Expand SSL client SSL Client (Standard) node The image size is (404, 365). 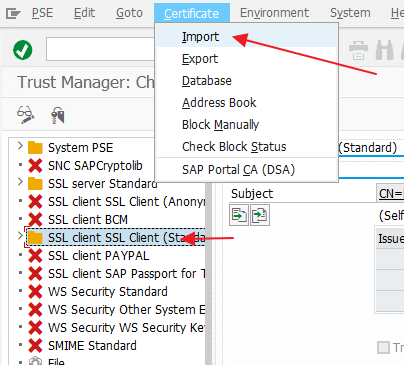pos(20,236)
